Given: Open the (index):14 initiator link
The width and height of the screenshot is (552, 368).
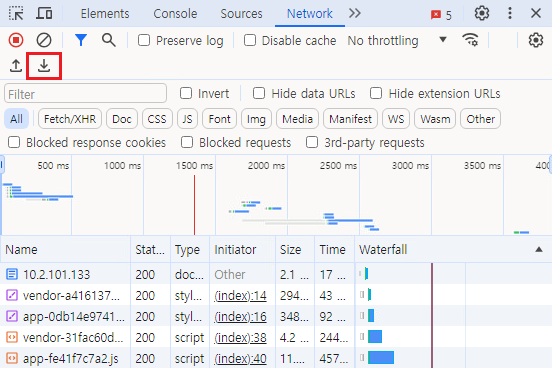Looking at the screenshot, I should [x=240, y=295].
